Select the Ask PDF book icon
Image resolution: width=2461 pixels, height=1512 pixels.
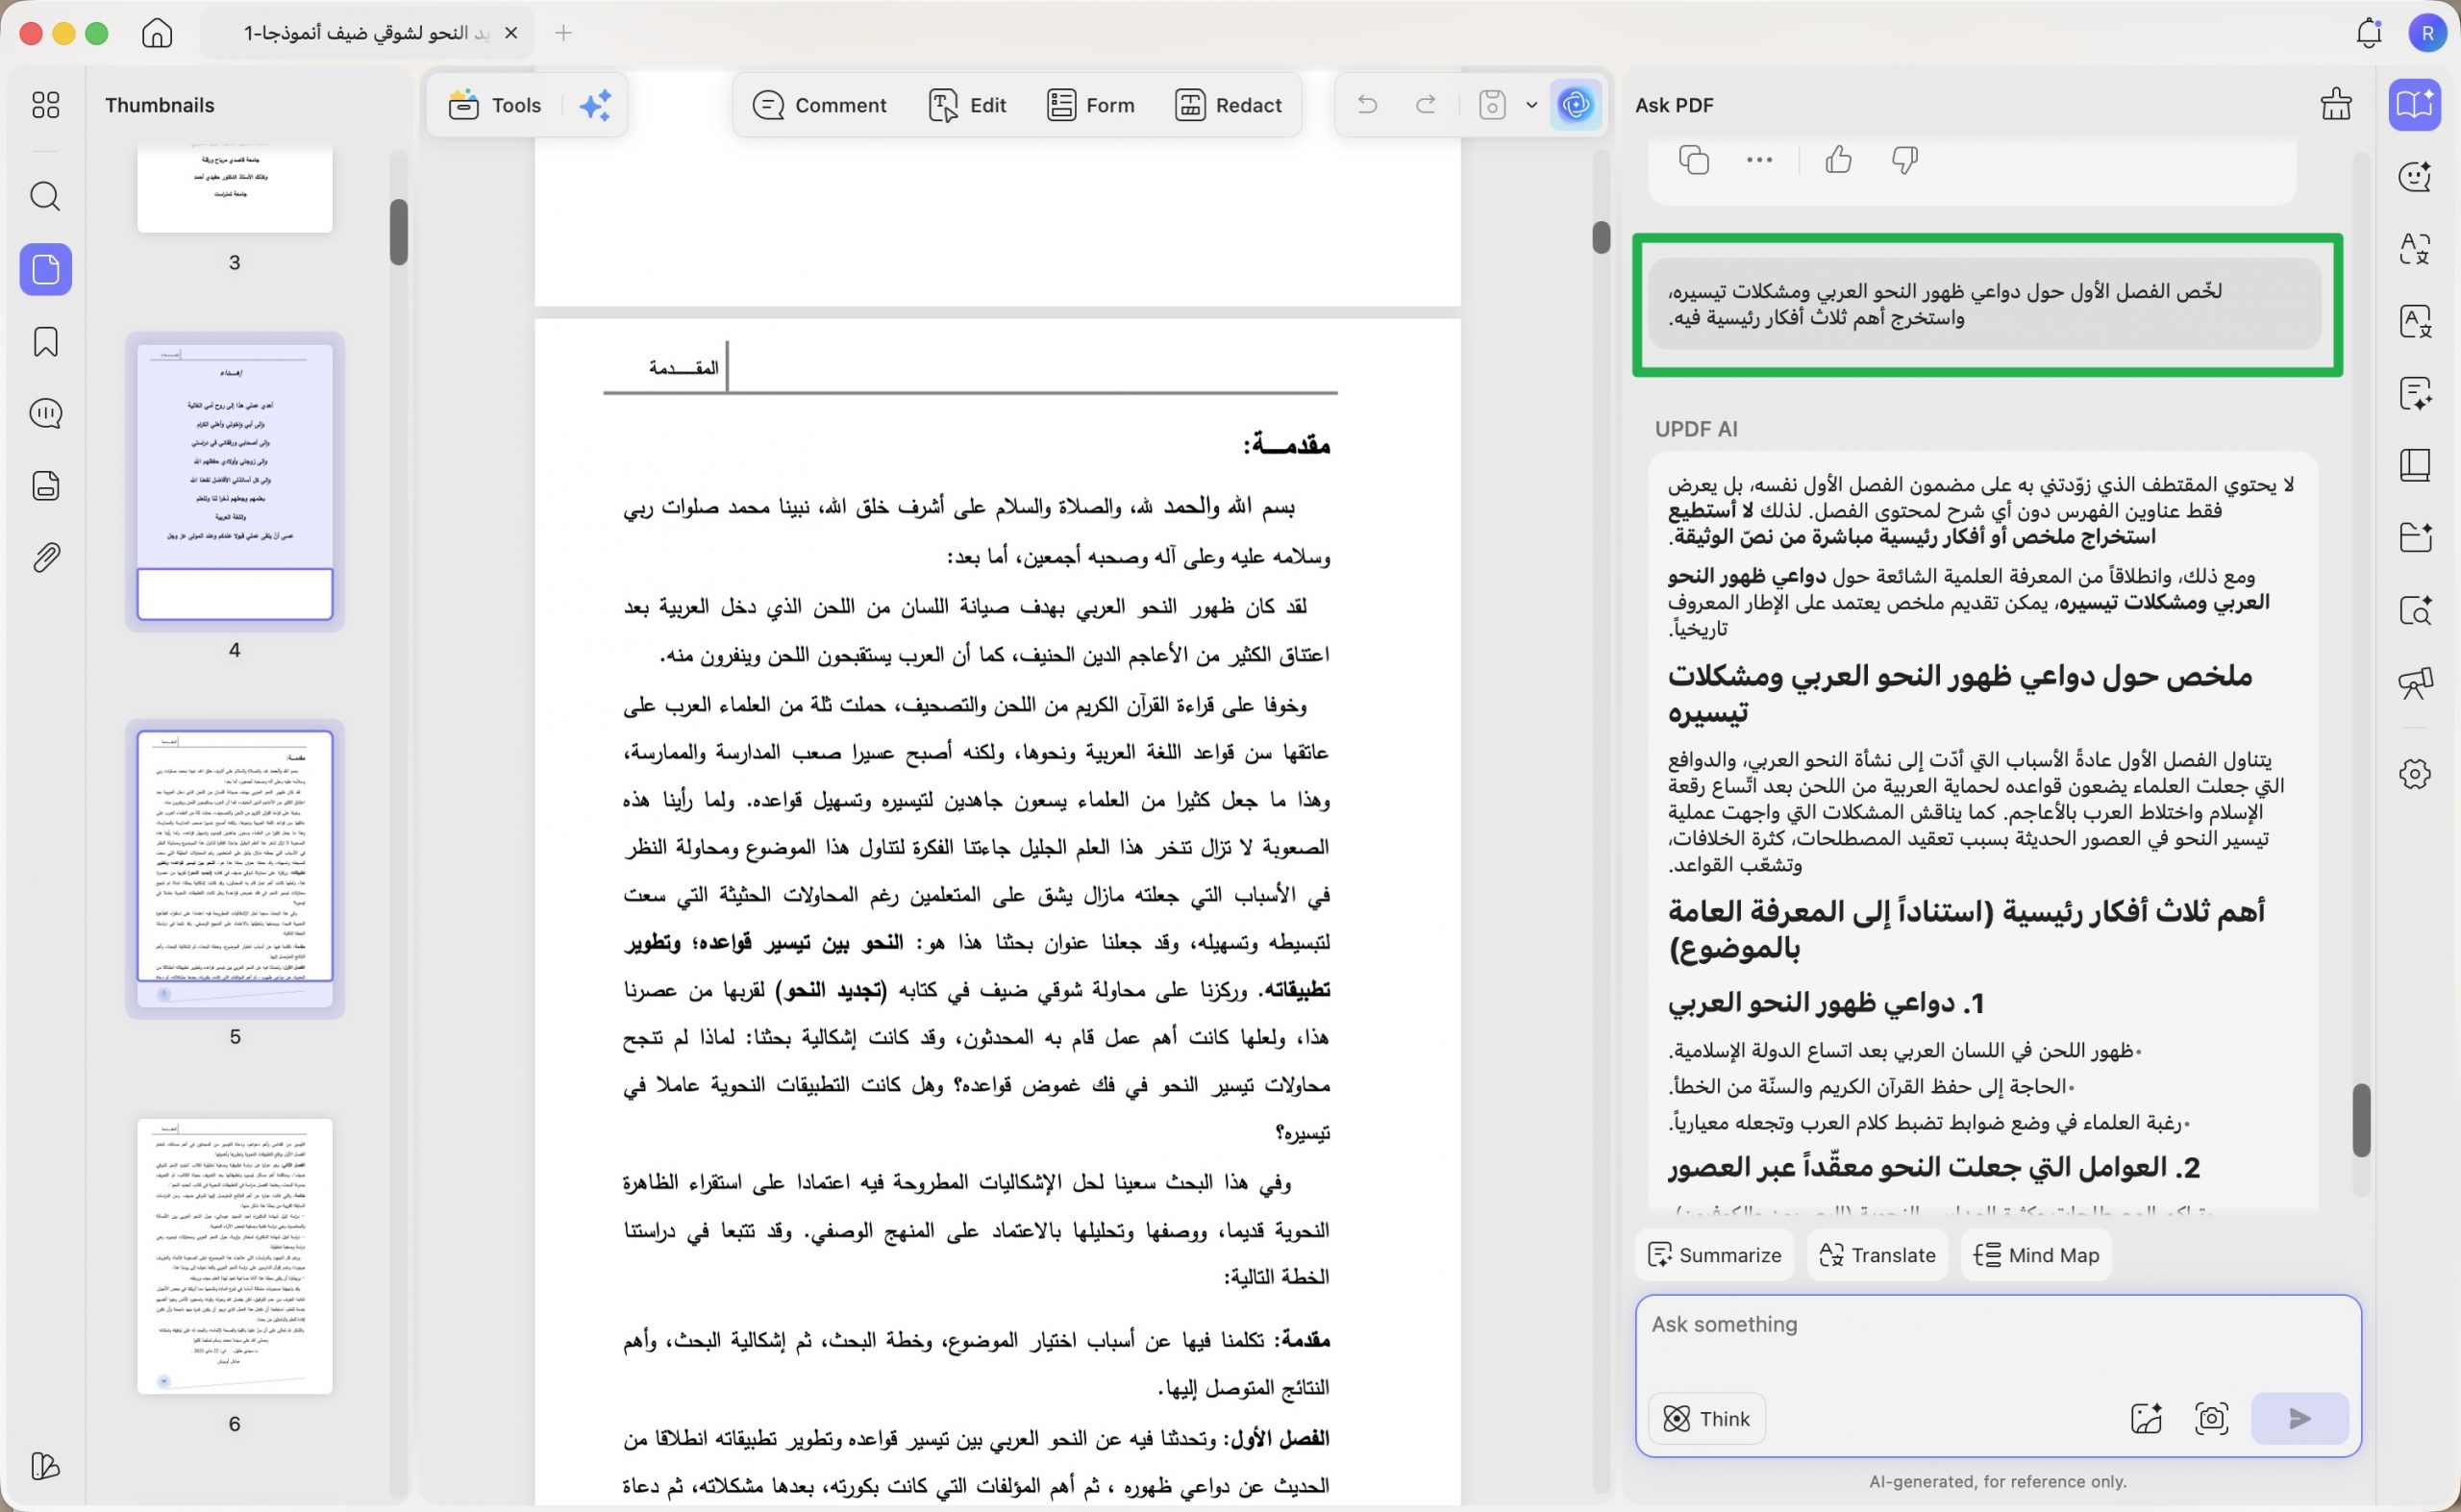pos(2415,104)
